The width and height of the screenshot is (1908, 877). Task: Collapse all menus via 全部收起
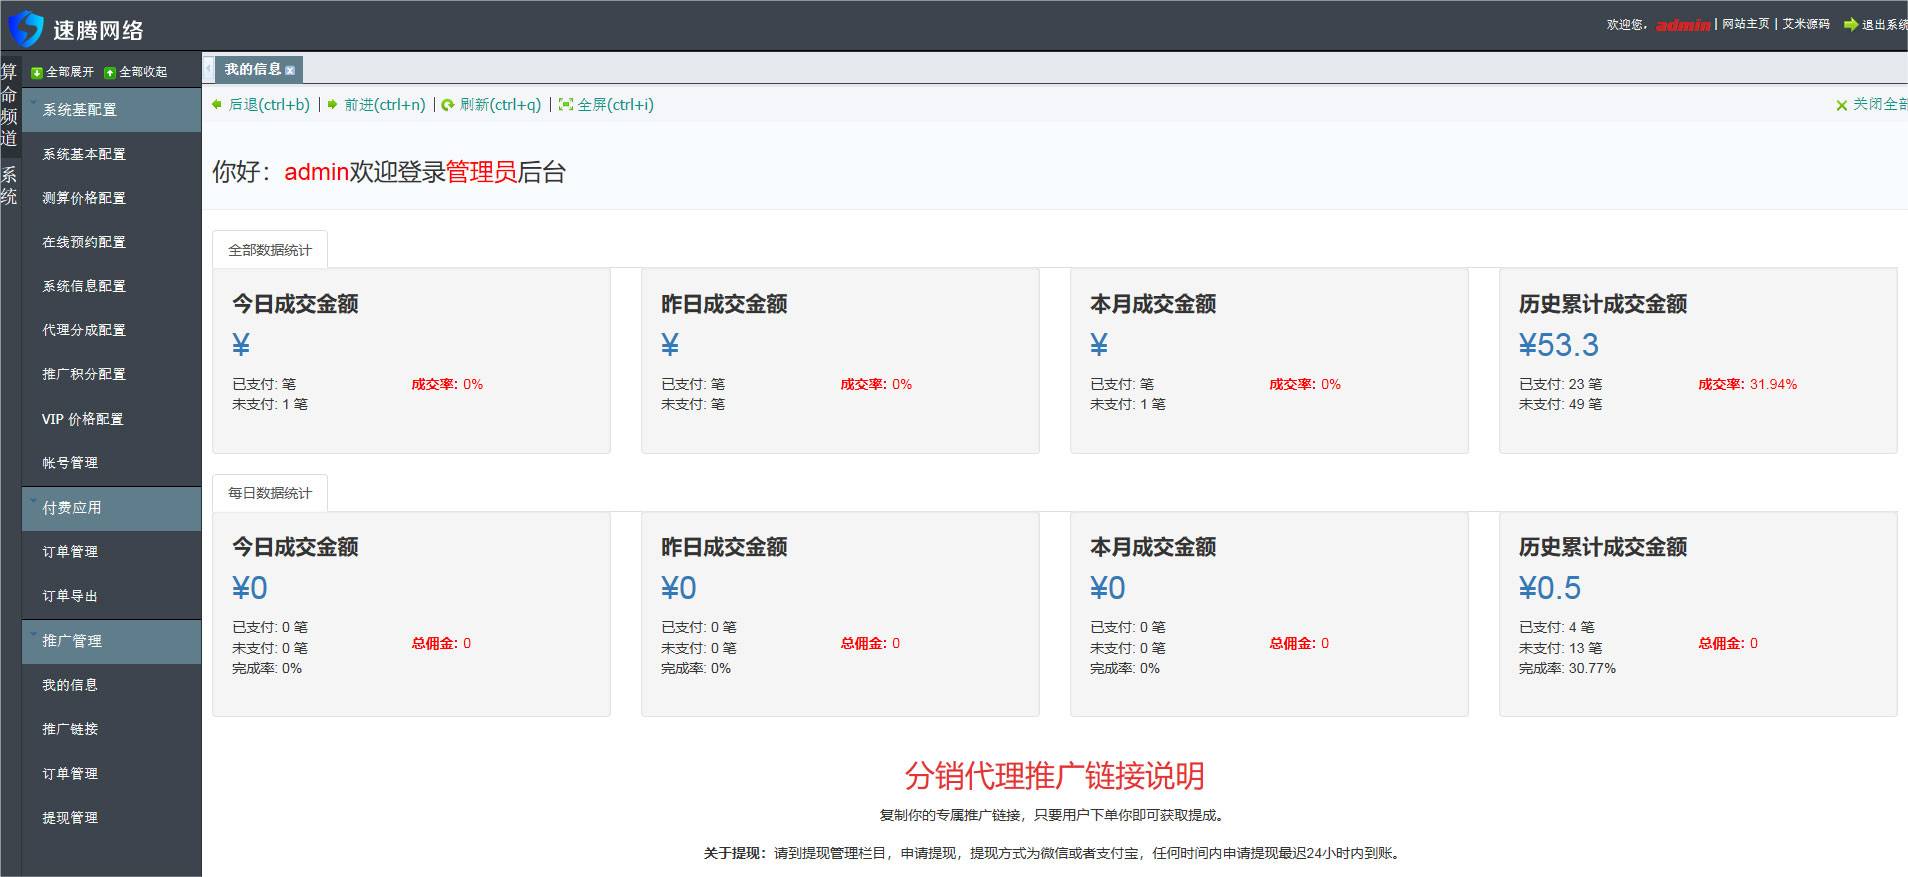coord(136,72)
